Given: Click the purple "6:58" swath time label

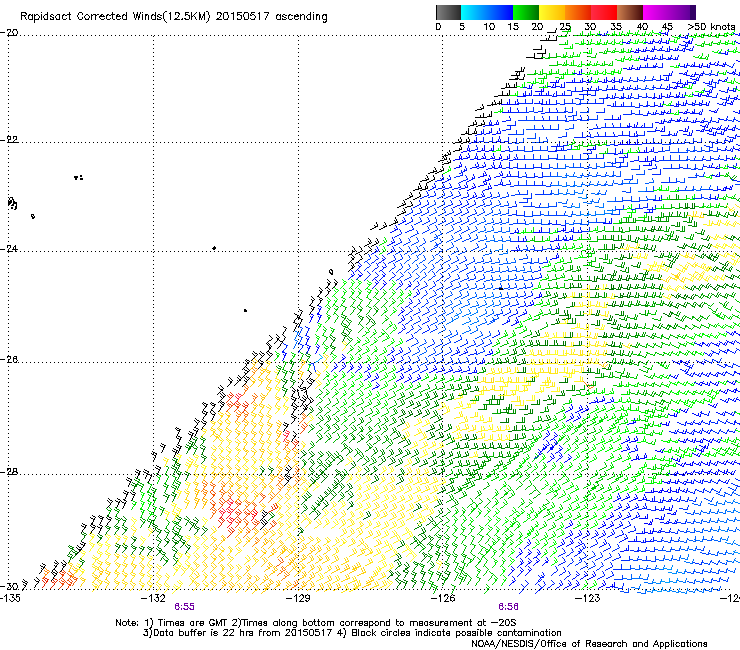Looking at the screenshot, I should pyautogui.click(x=508, y=607).
